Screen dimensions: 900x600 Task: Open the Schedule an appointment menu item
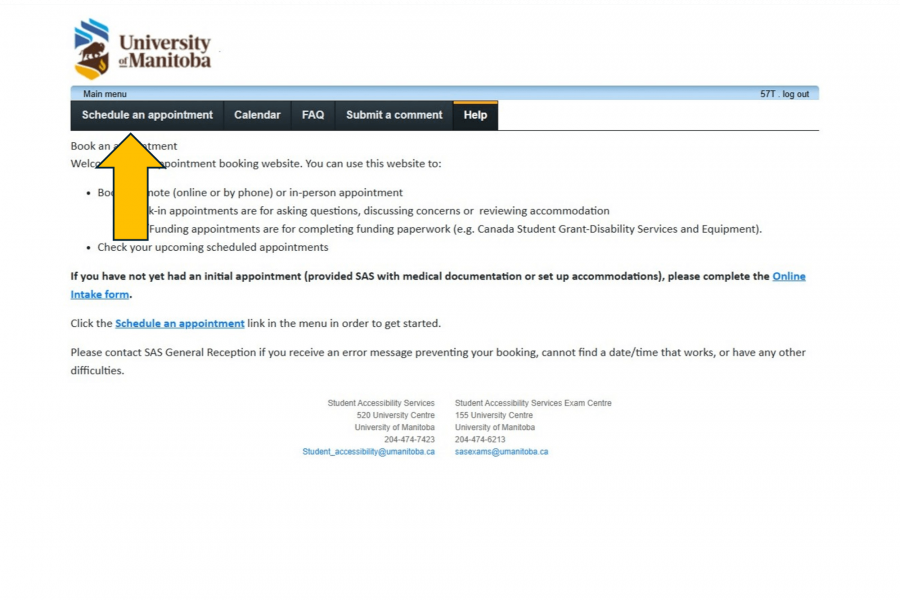coord(147,115)
